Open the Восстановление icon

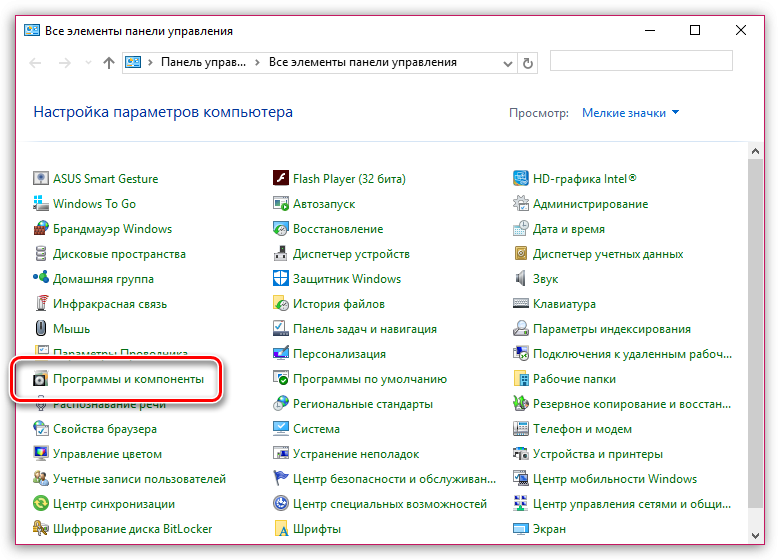[281, 228]
